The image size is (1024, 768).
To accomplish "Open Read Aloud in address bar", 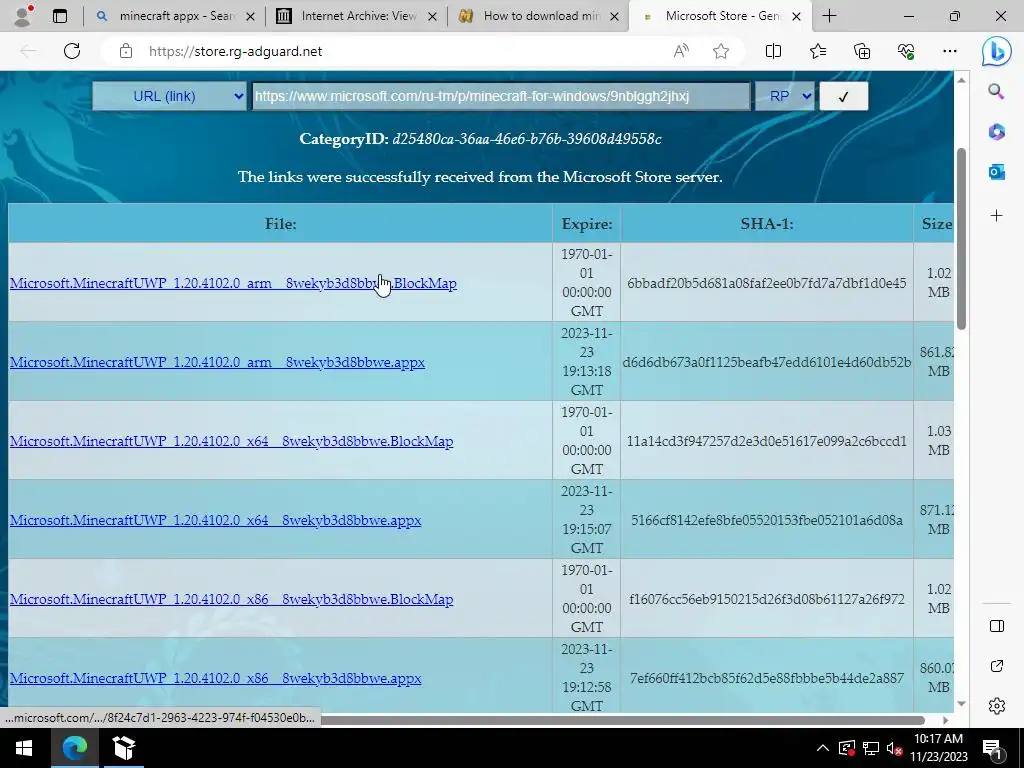I will (680, 51).
